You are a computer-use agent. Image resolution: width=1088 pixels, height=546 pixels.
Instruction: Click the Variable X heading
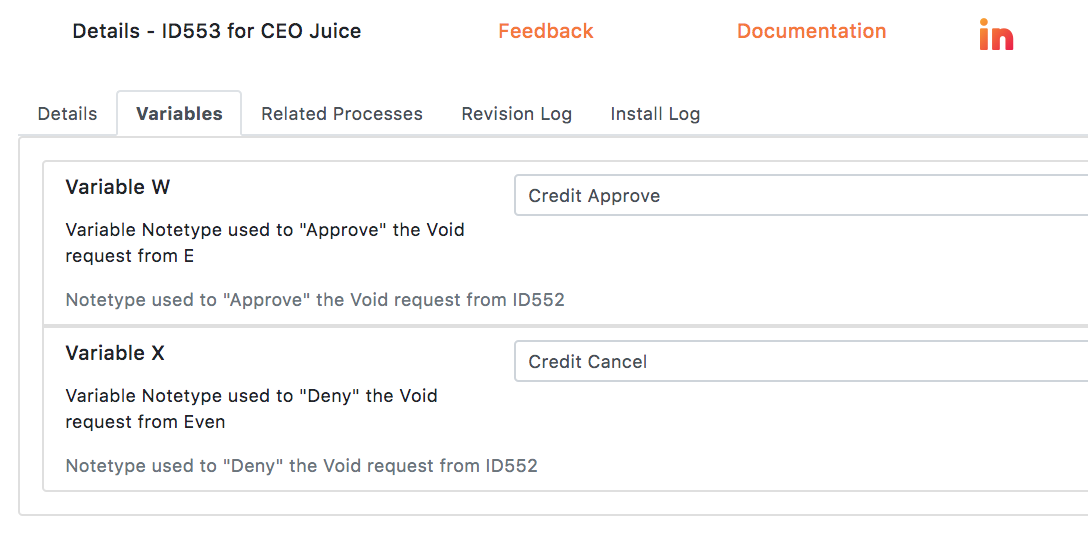click(114, 353)
